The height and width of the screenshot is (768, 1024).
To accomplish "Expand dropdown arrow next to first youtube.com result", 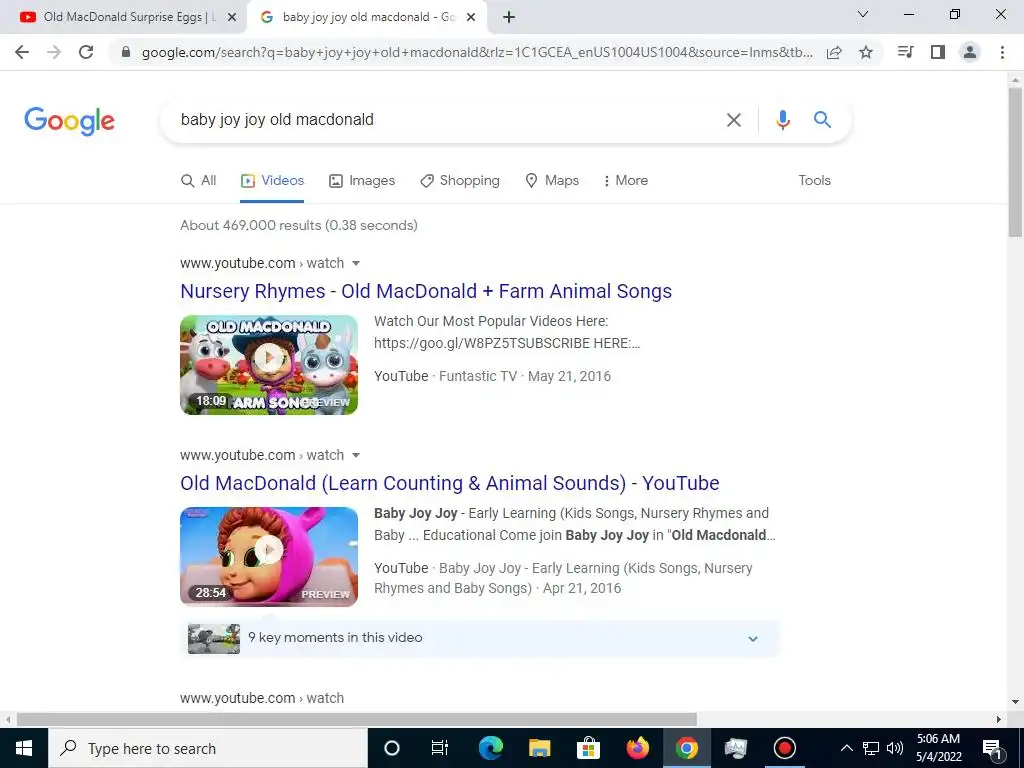I will coord(356,263).
